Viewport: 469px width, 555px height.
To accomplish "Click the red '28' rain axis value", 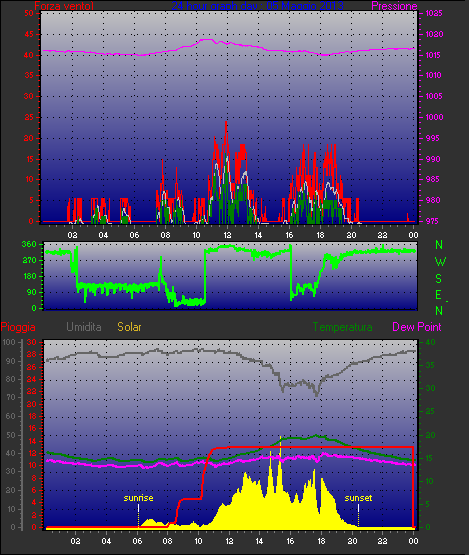I will (x=32, y=354).
